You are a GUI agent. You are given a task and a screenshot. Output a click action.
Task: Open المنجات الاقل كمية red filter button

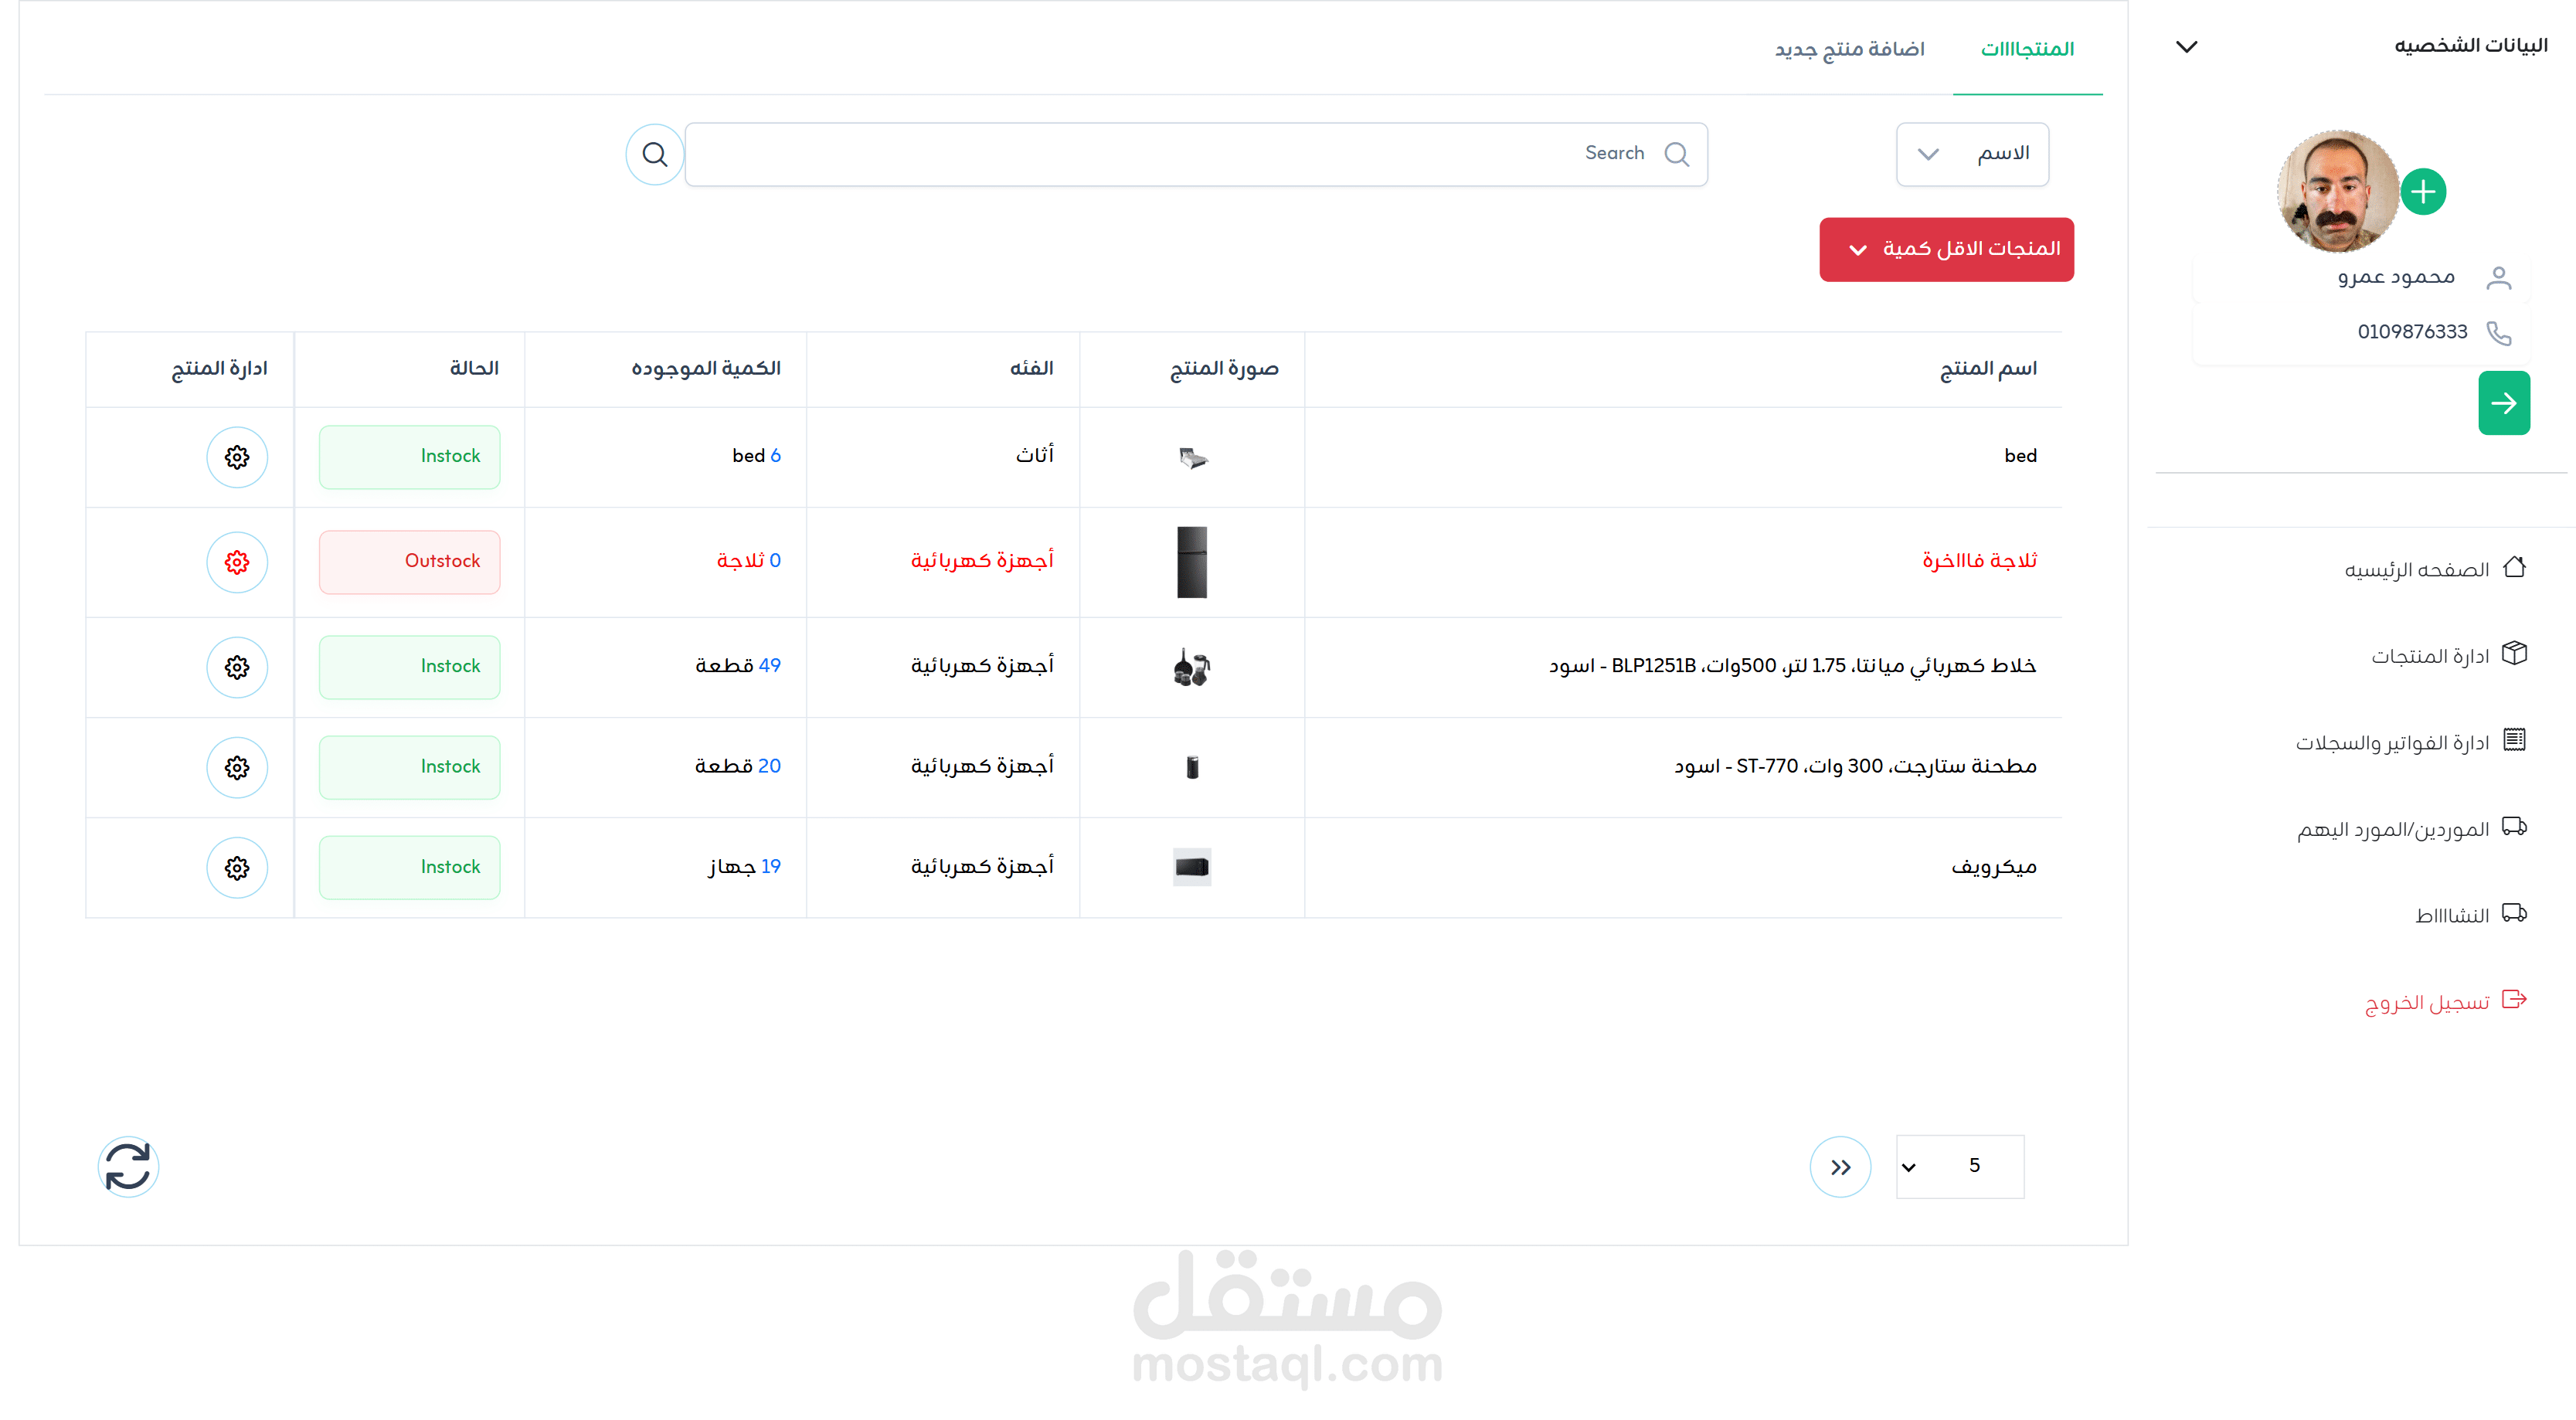pyautogui.click(x=1946, y=249)
